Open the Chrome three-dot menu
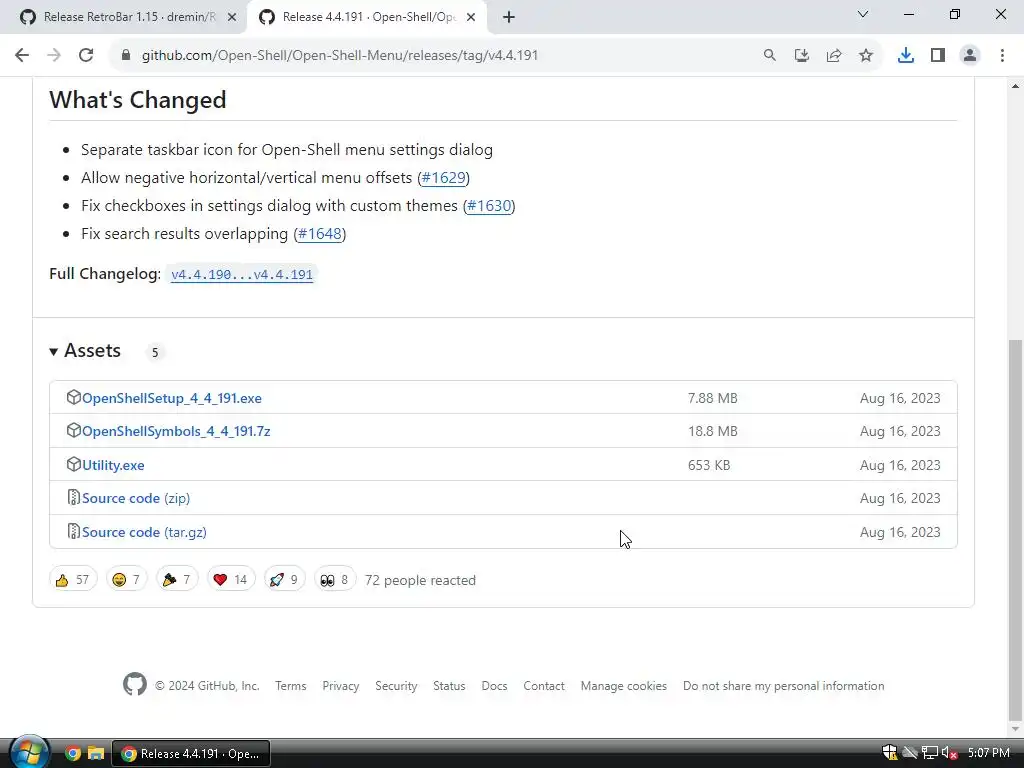Image resolution: width=1024 pixels, height=768 pixels. click(1002, 56)
